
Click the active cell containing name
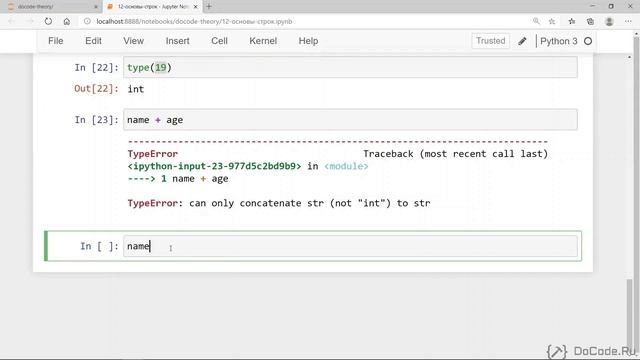(350, 246)
